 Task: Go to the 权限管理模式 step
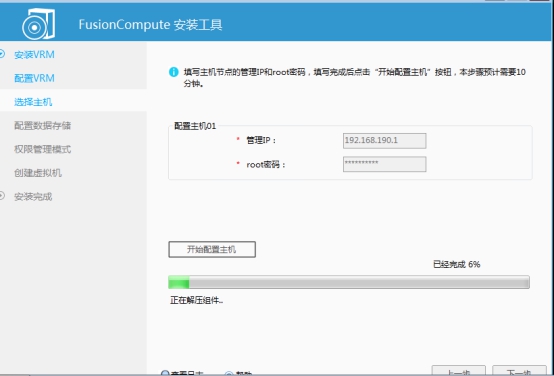(x=42, y=149)
